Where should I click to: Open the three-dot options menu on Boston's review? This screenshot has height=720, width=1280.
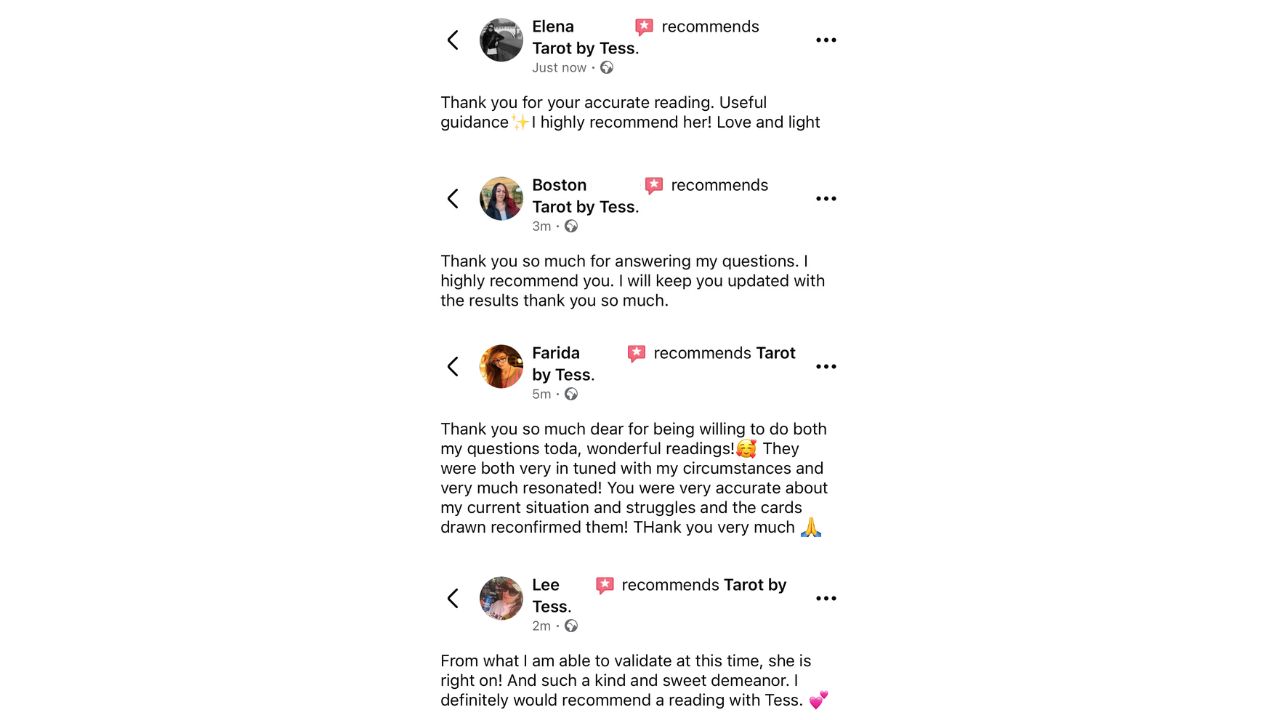[826, 199]
